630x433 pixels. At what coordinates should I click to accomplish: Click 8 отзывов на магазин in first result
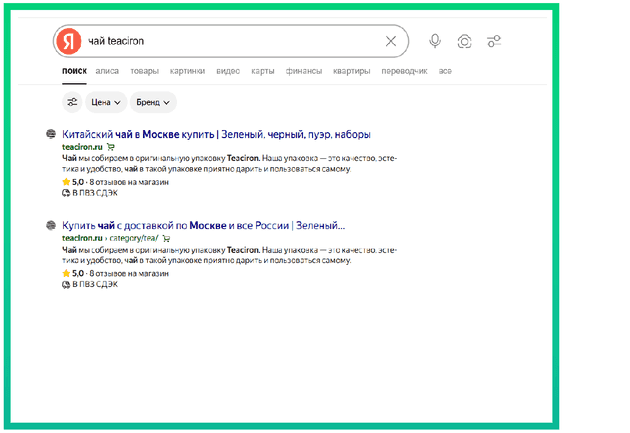129,182
